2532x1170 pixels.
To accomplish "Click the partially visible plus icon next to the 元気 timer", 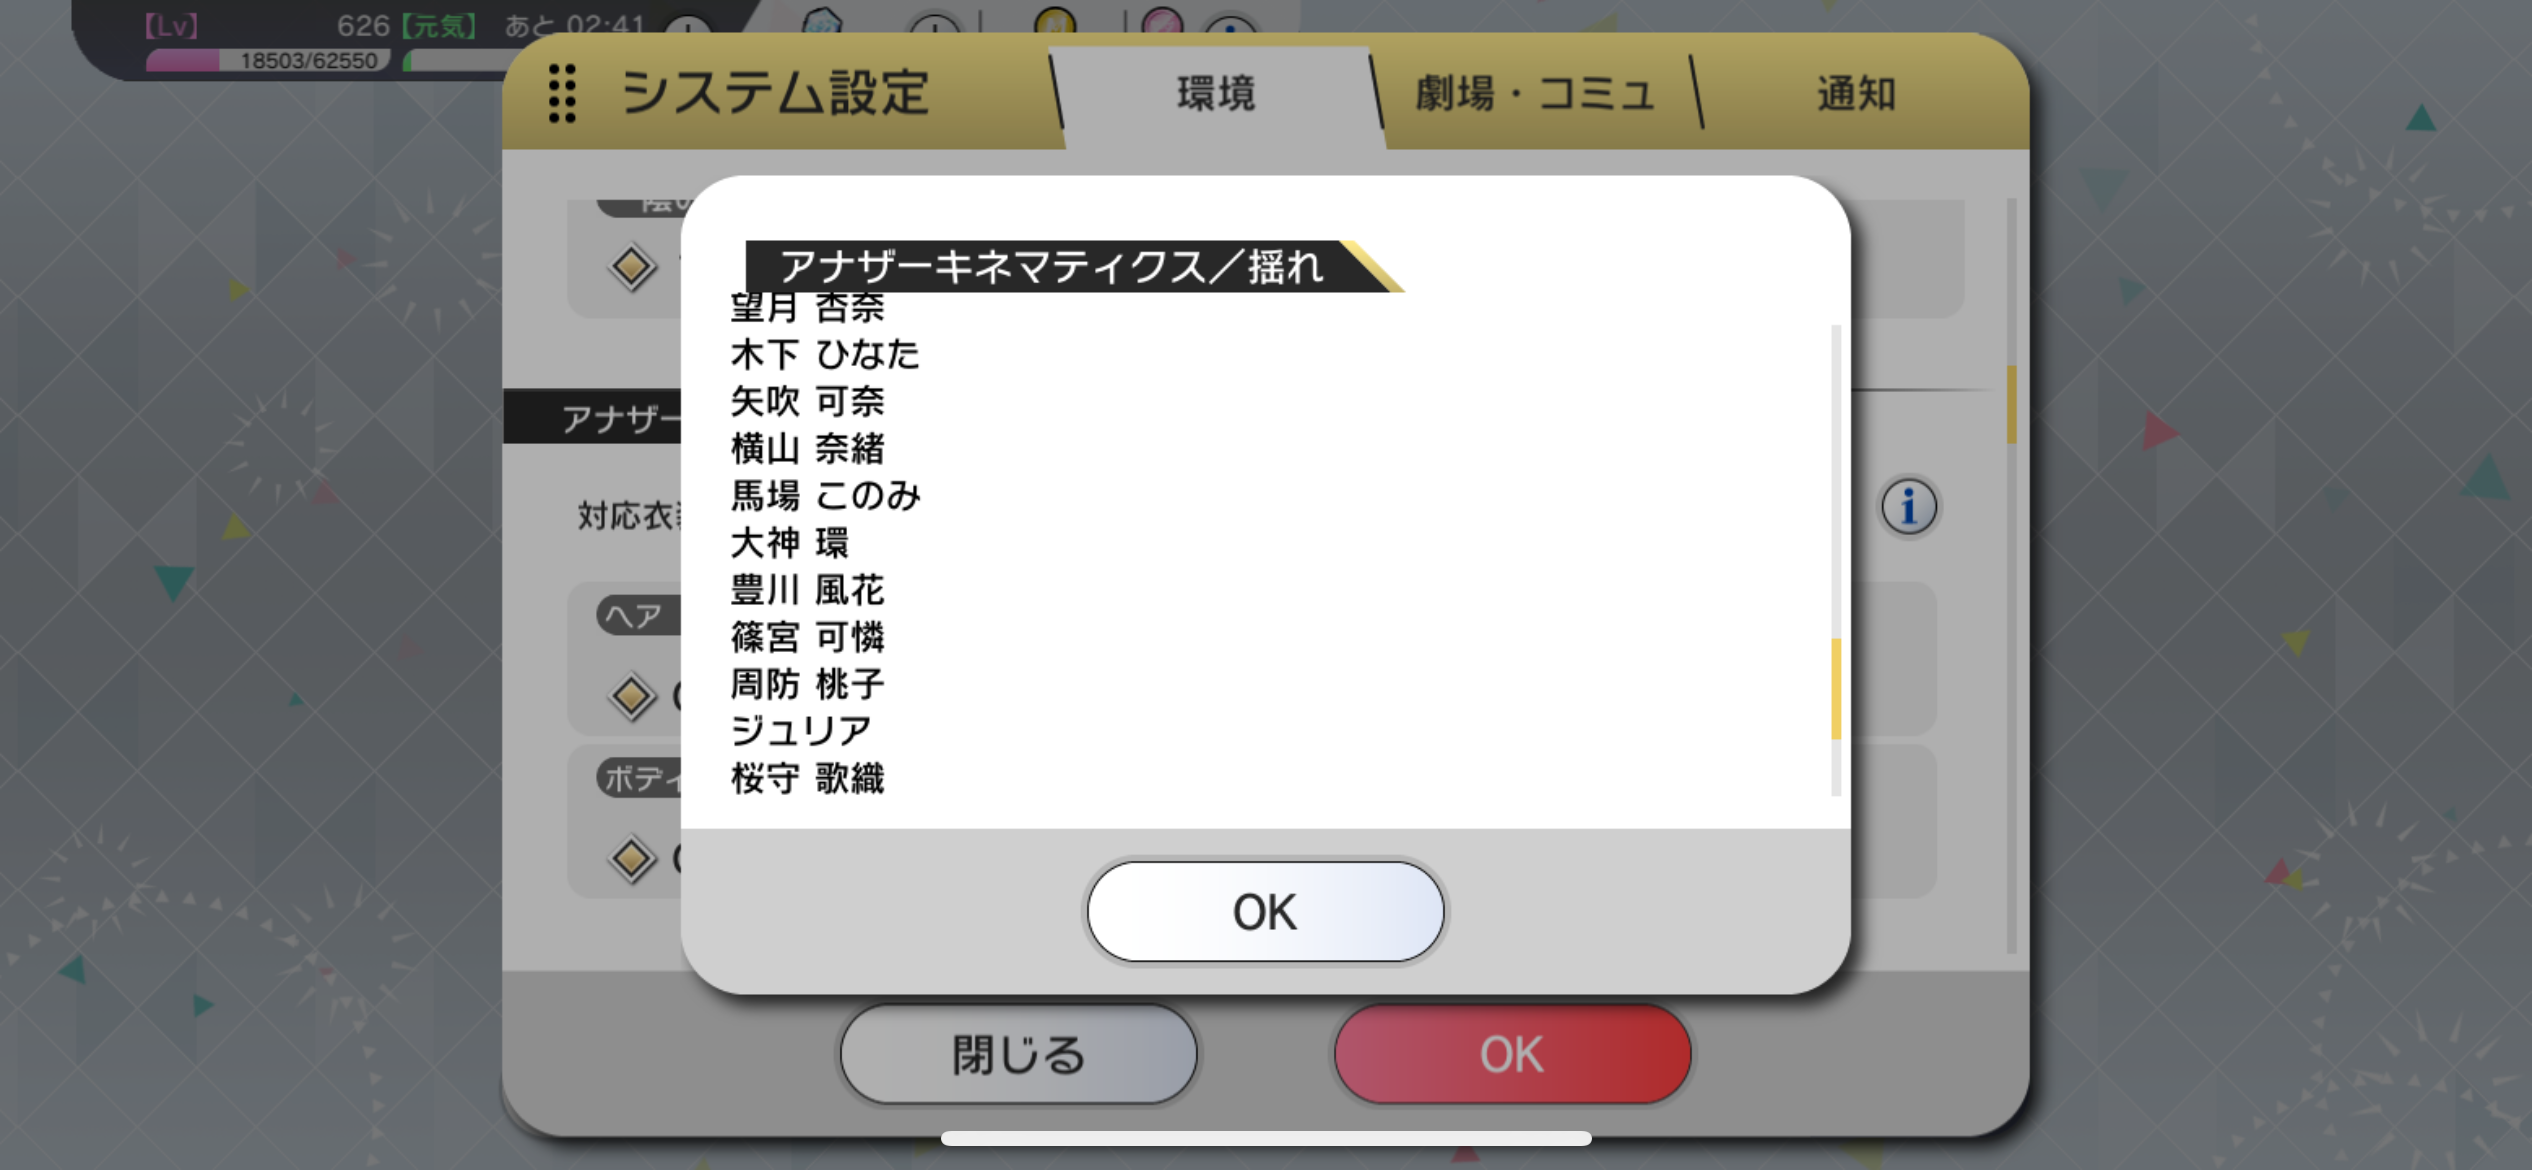I will (688, 26).
